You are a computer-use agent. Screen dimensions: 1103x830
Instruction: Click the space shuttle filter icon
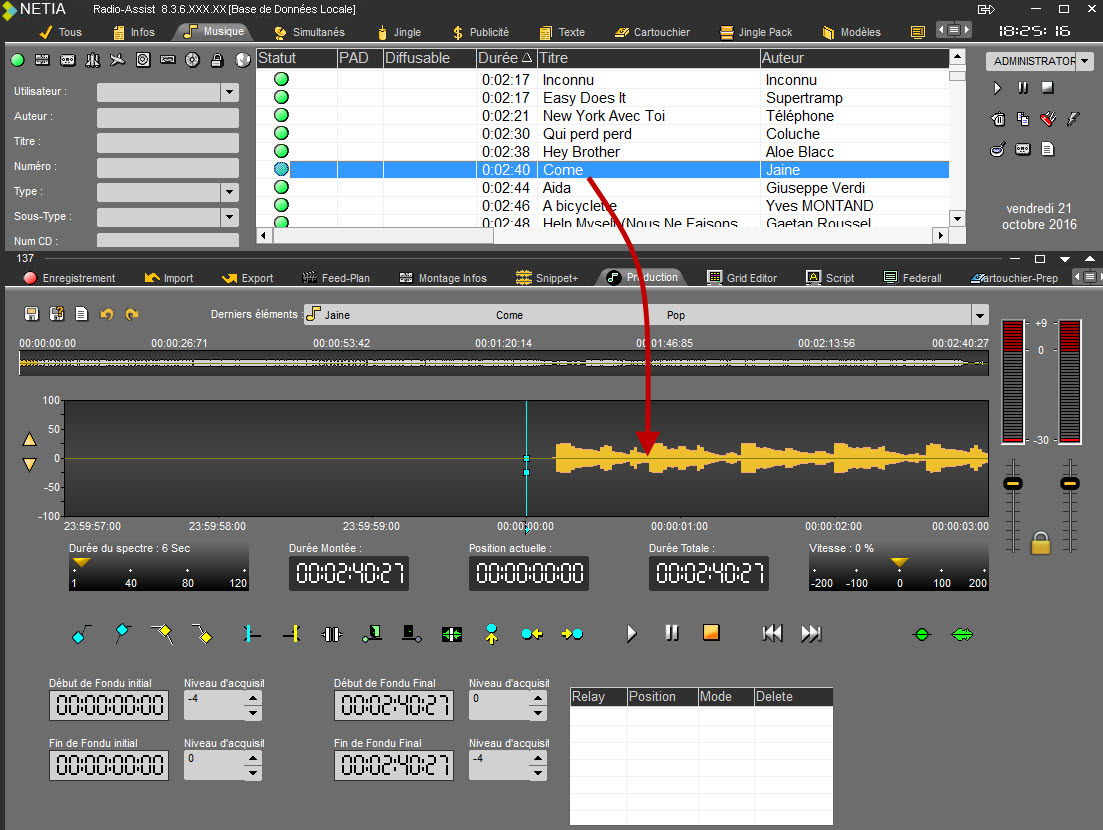click(93, 60)
